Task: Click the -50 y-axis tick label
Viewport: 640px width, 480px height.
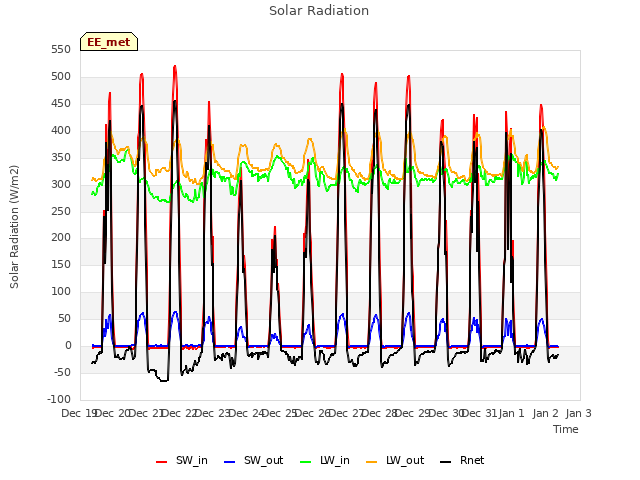Action: click(62, 372)
